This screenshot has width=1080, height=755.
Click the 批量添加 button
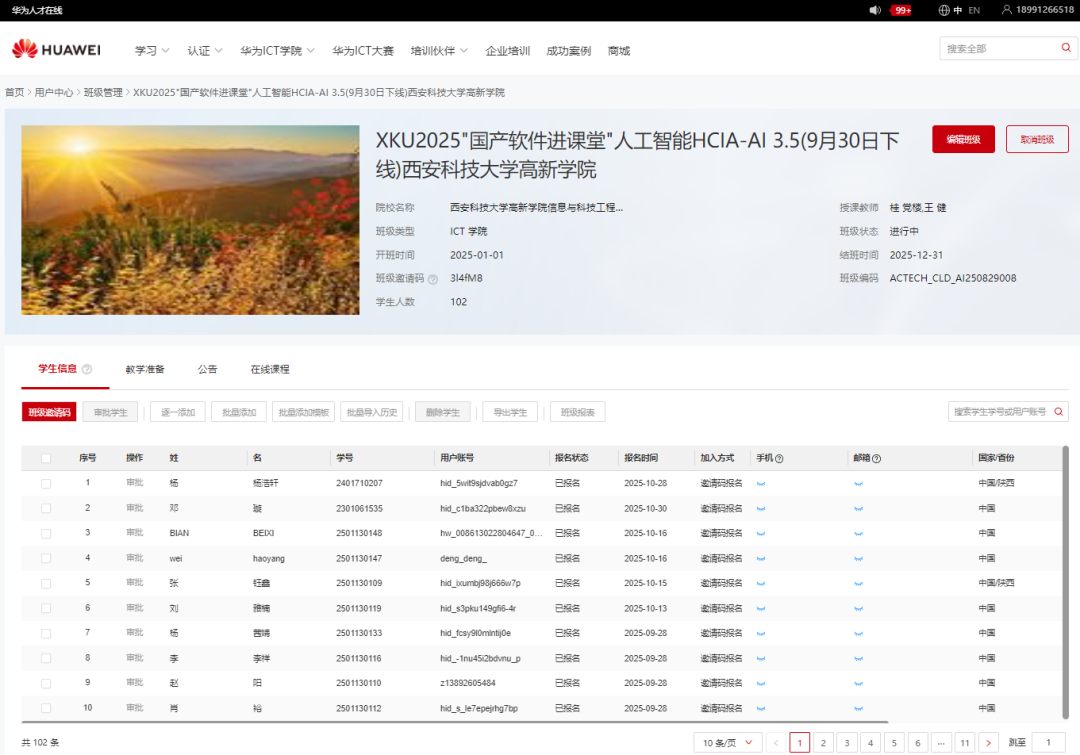(239, 412)
